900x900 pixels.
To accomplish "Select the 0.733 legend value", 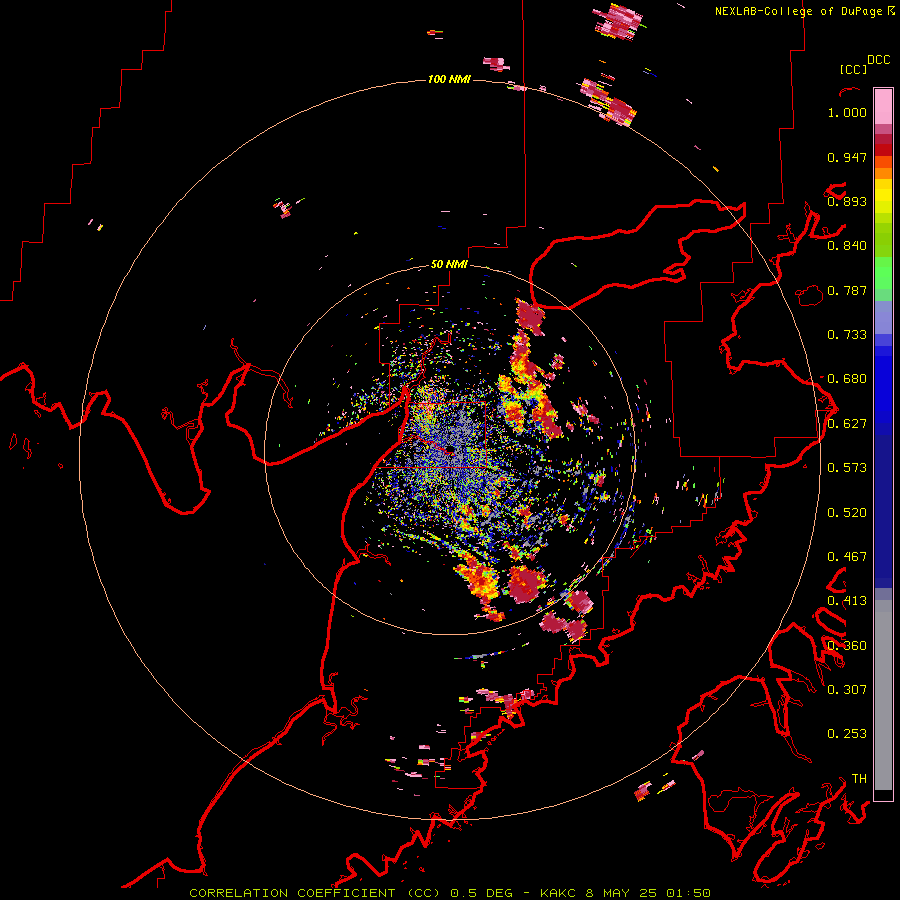I will pyautogui.click(x=847, y=335).
